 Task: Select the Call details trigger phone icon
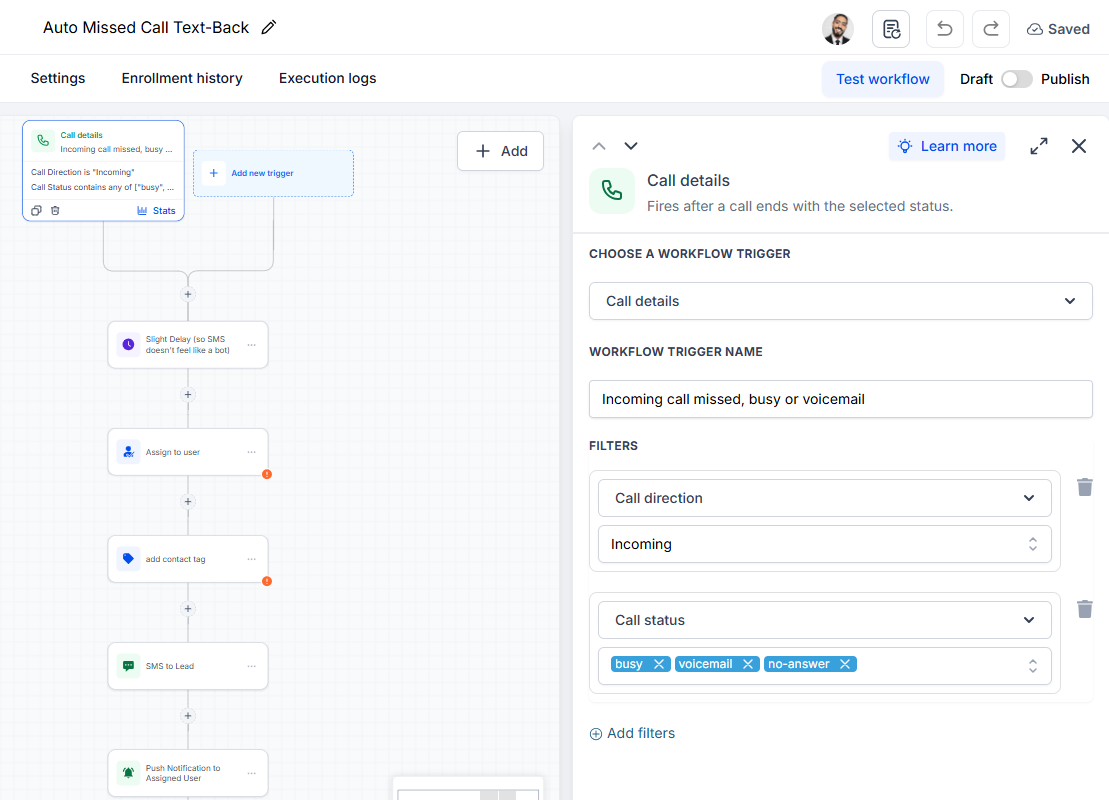pyautogui.click(x=42, y=141)
